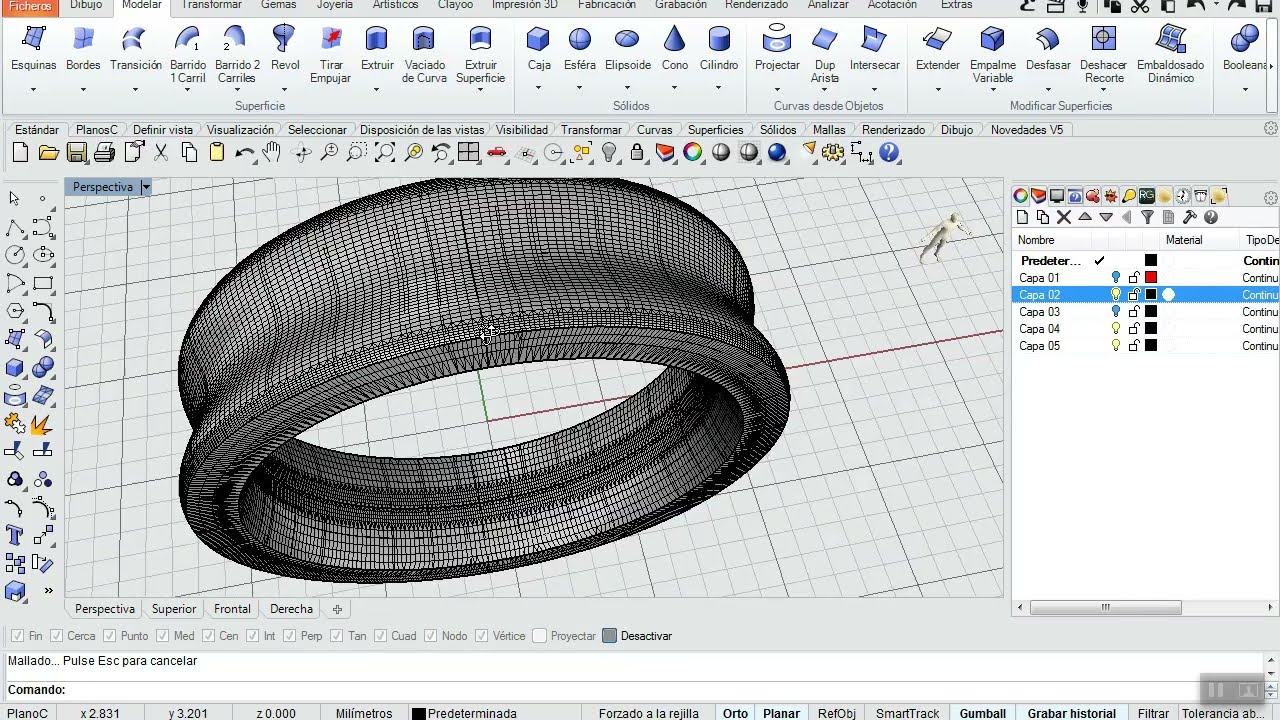This screenshot has width=1280, height=720.
Task: Click the padlock lock objects icon
Action: pos(637,153)
